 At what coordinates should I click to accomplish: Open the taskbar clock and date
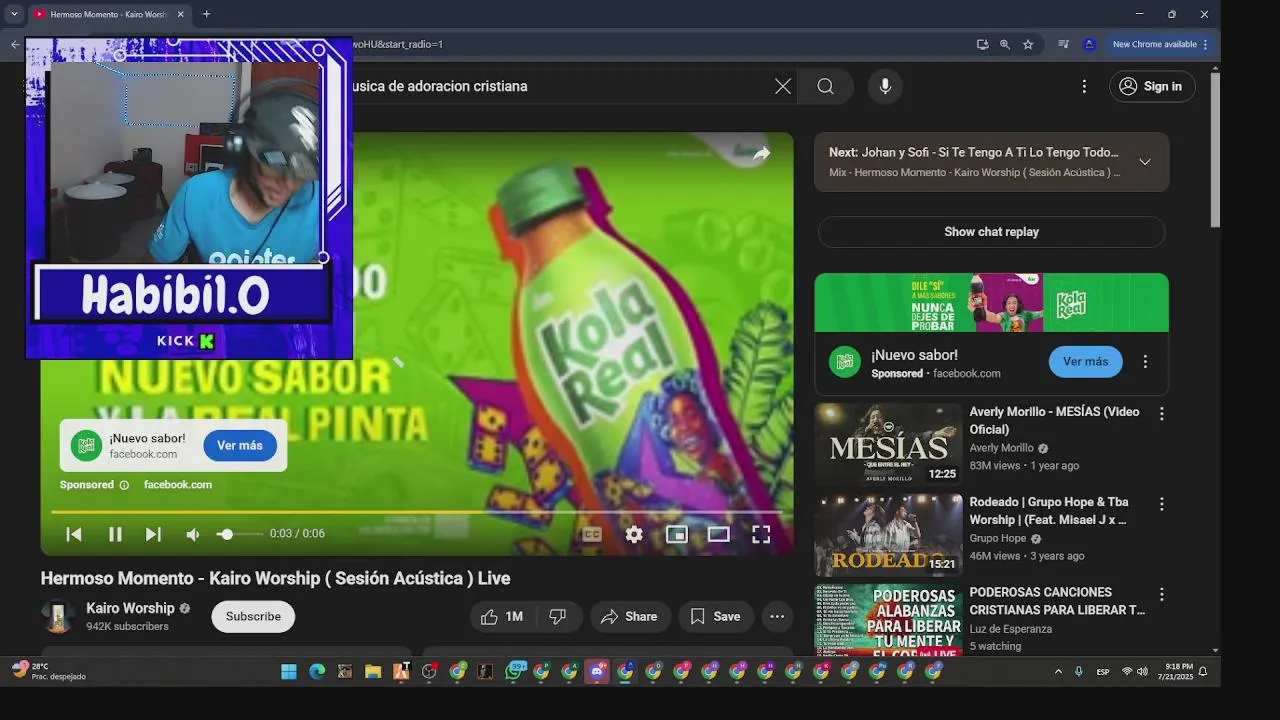1175,671
